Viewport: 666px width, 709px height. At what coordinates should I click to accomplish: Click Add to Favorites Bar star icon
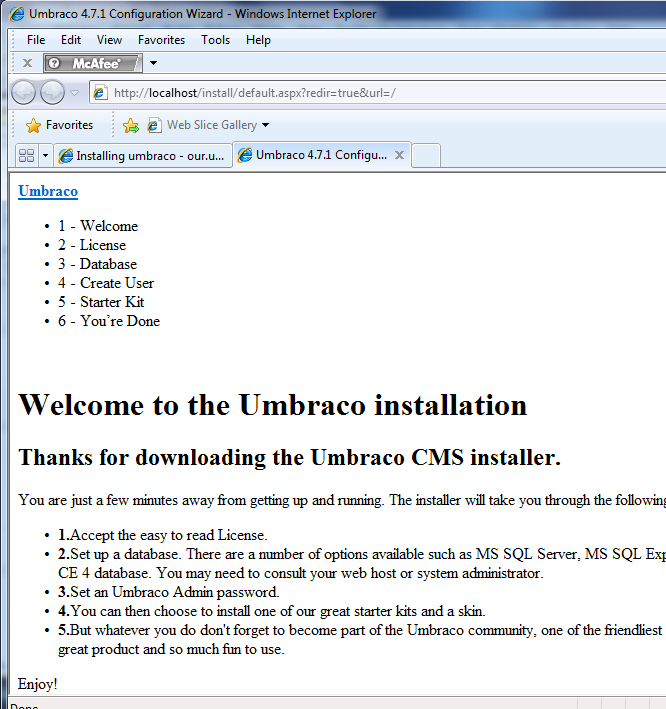point(131,125)
